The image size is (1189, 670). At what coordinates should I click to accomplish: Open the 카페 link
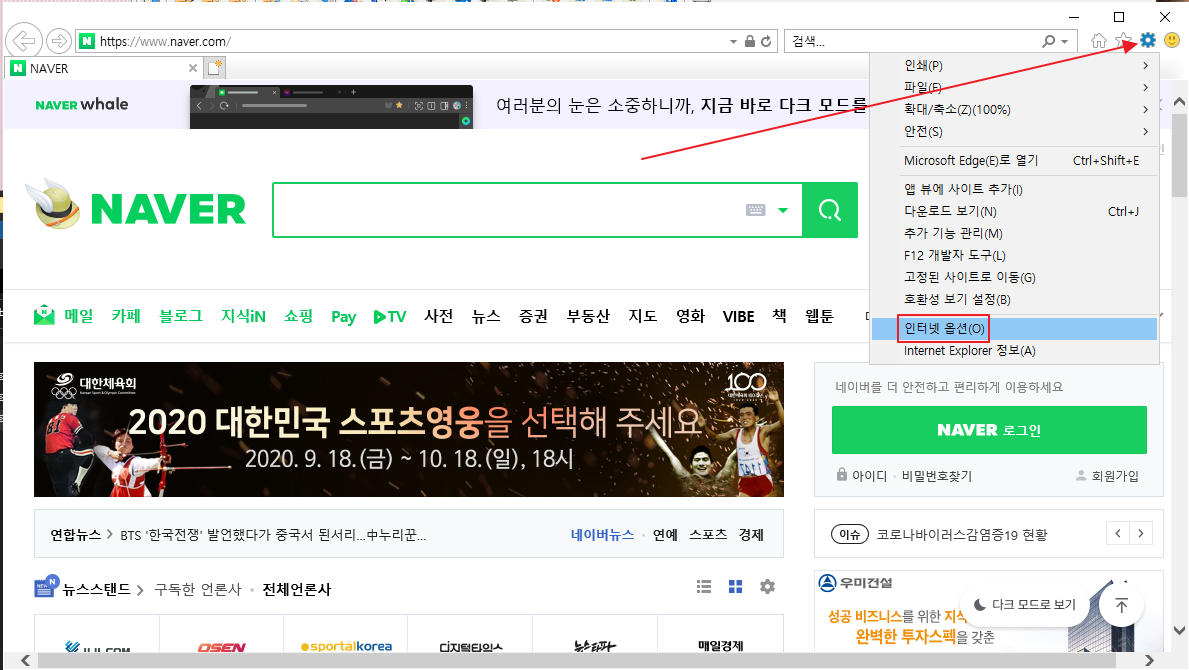point(126,315)
